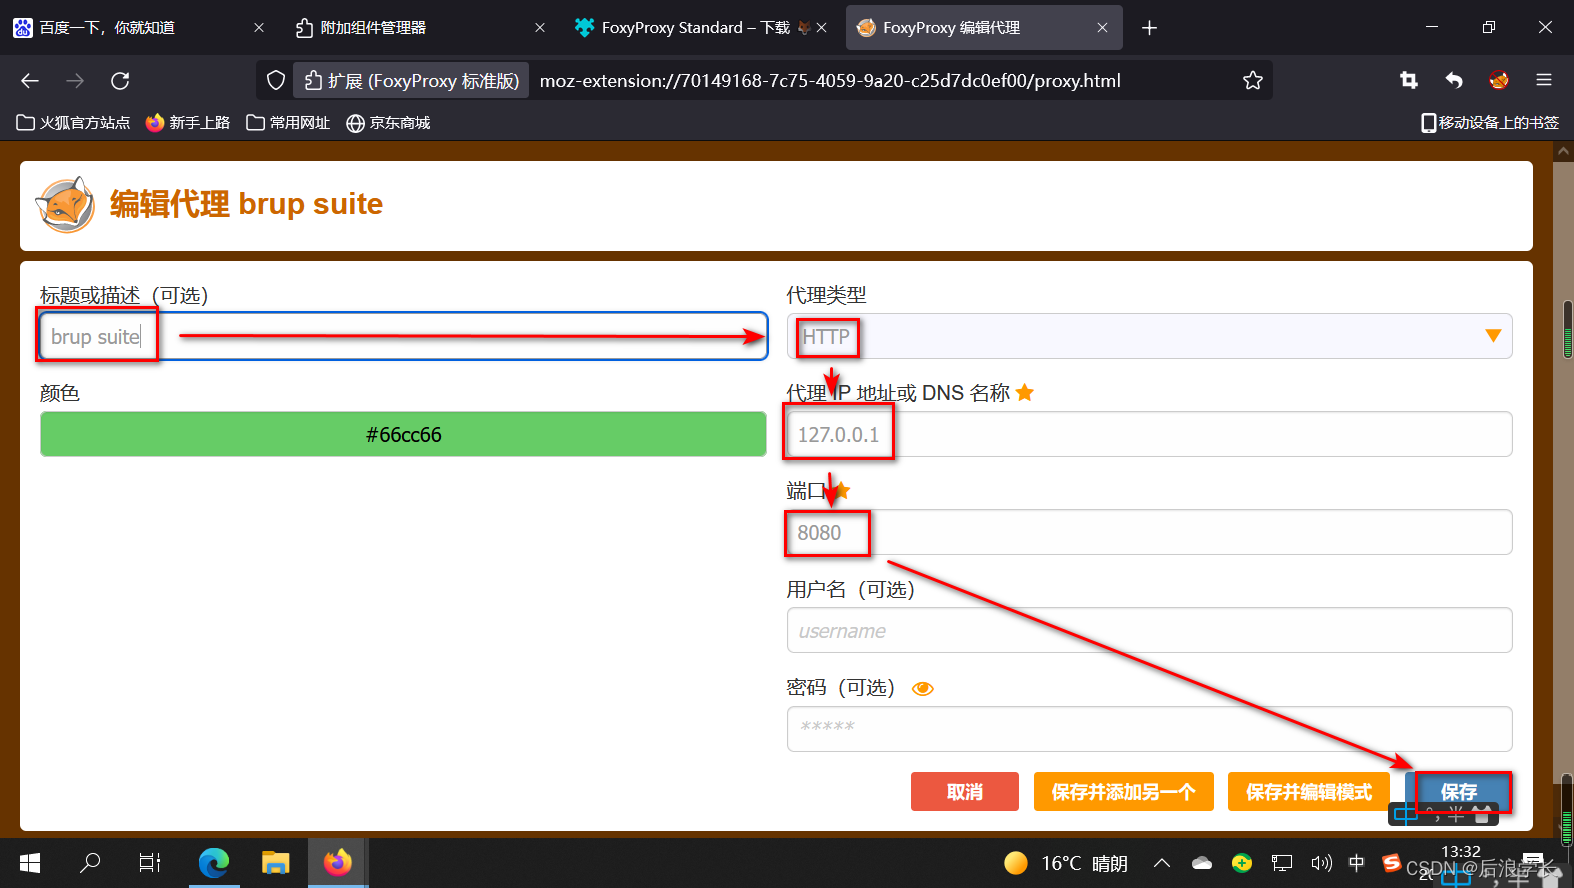
Task: Open the 京东商城 bookmark
Action: click(388, 123)
